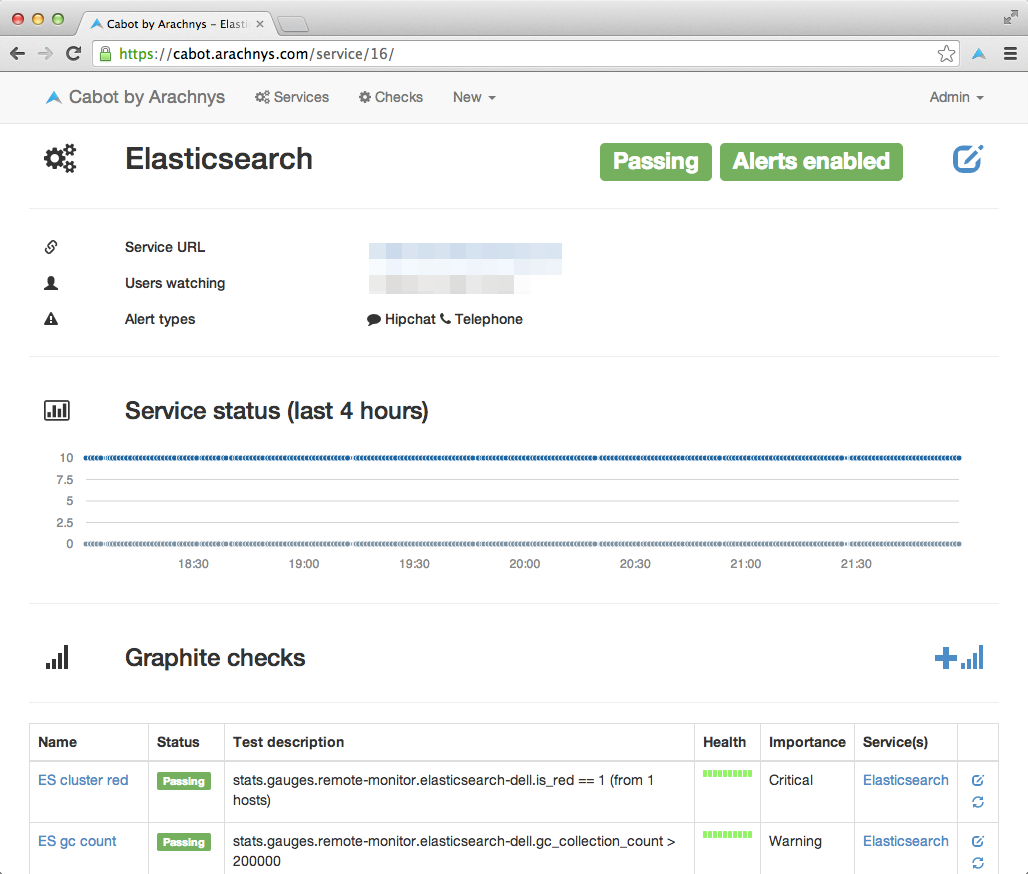This screenshot has height=874, width=1028.
Task: Click the health bar of ES cluster red
Action: [727, 774]
